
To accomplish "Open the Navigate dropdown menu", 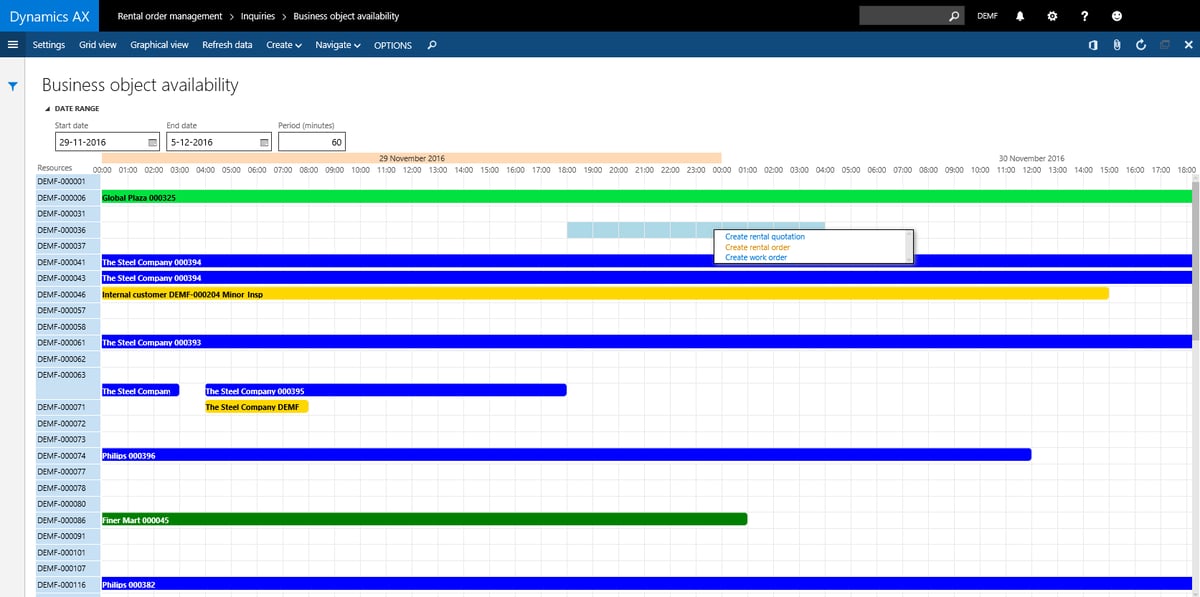I will click(339, 45).
